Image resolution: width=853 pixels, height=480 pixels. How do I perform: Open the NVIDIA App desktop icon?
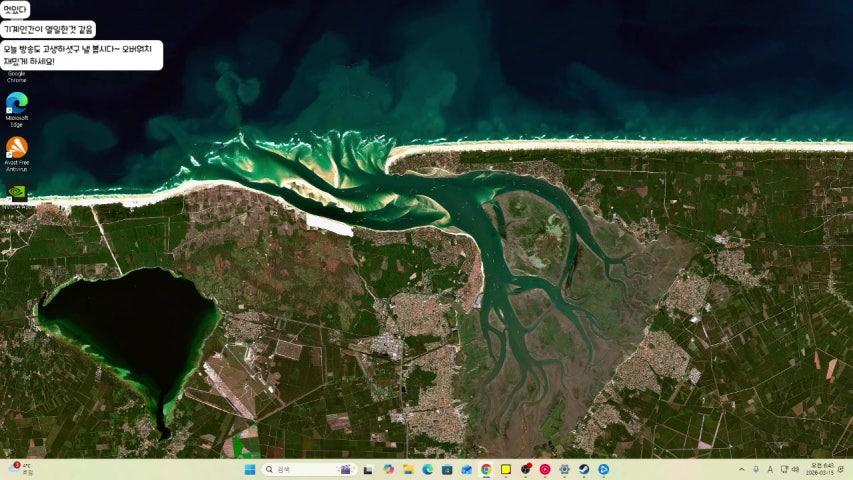(x=17, y=192)
